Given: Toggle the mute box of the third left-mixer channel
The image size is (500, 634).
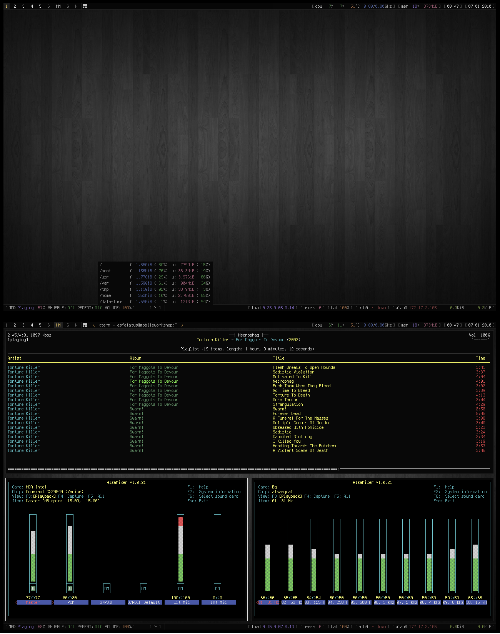Looking at the screenshot, I should (x=107, y=588).
